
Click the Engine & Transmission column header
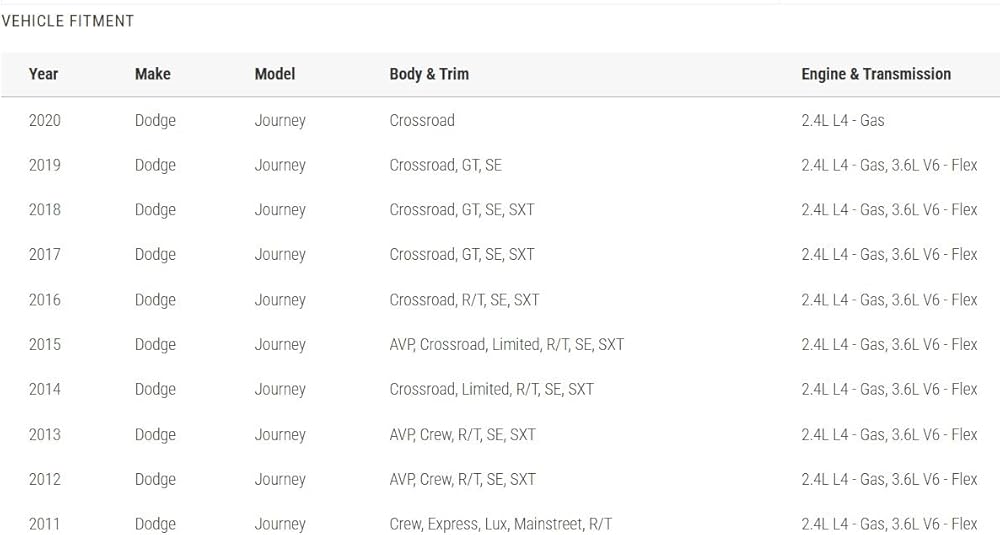click(876, 74)
